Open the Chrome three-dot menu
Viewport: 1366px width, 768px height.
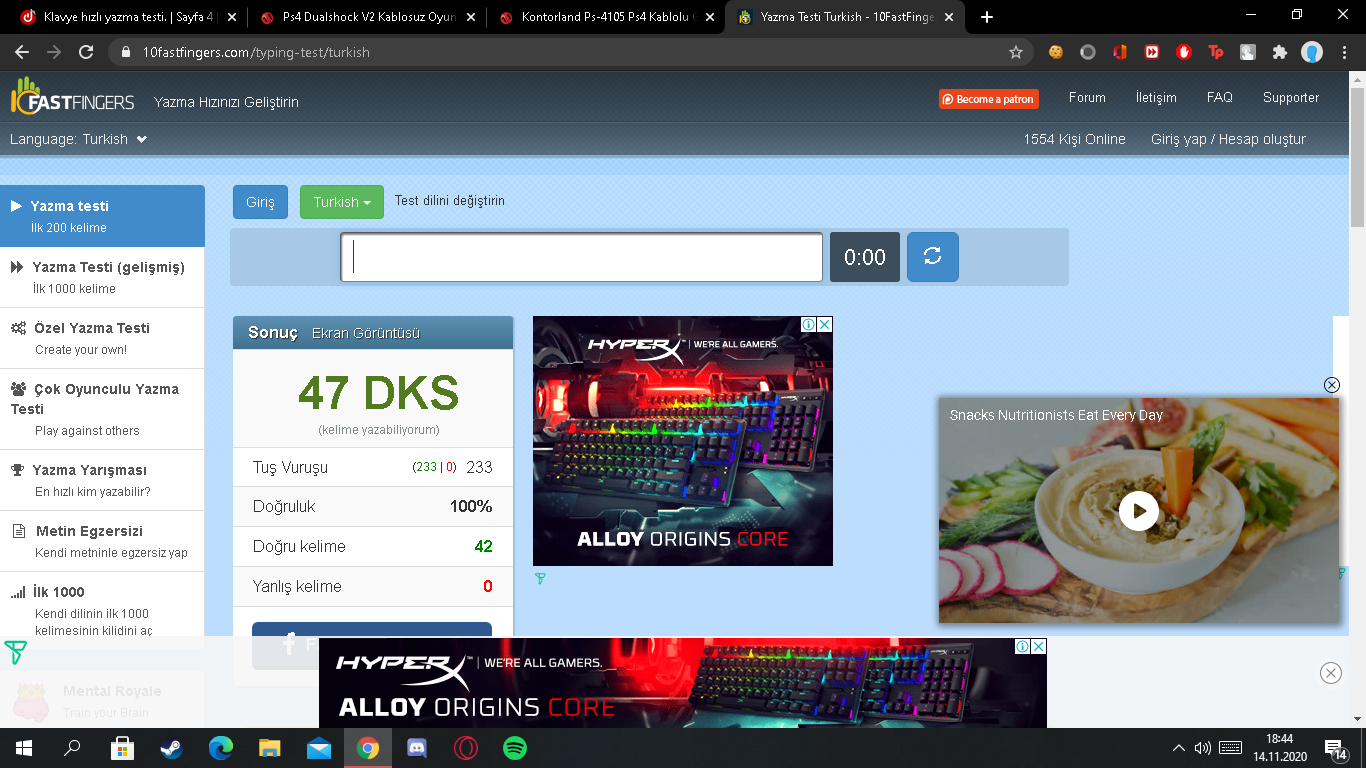tap(1344, 52)
